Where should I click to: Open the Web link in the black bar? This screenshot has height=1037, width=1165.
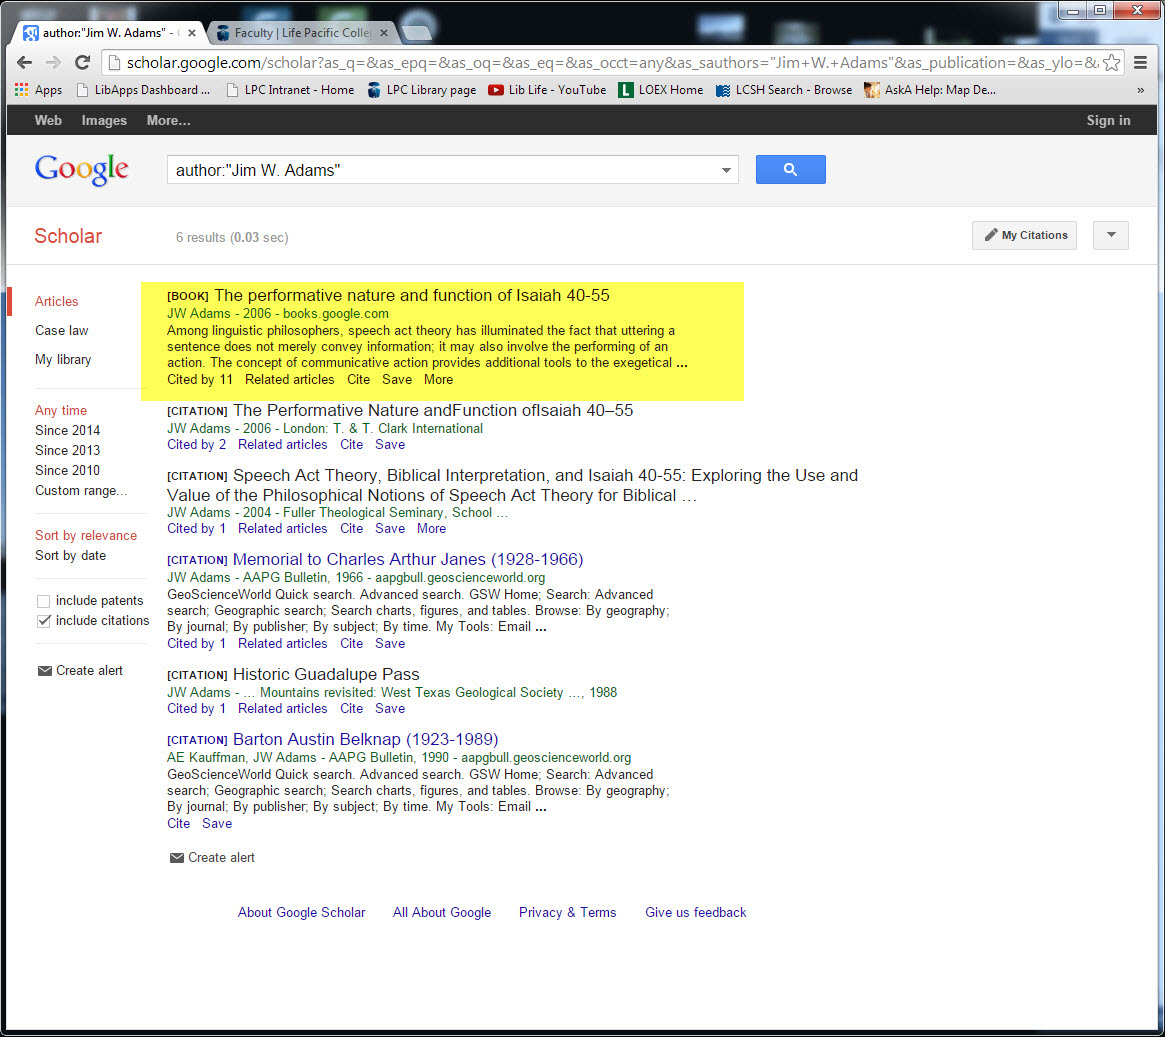tap(48, 120)
